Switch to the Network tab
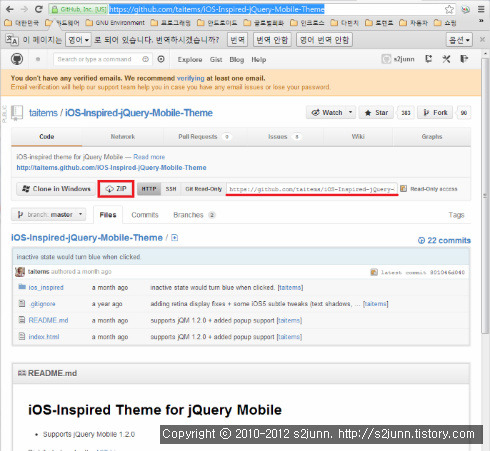Screen dimensions: 490x451 123,137
